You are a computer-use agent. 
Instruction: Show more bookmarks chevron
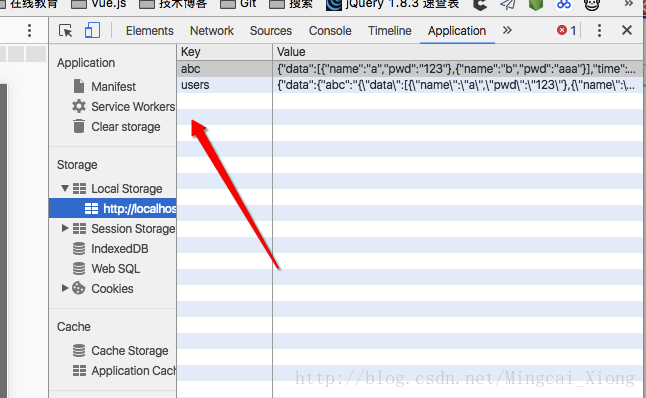[x=628, y=3]
